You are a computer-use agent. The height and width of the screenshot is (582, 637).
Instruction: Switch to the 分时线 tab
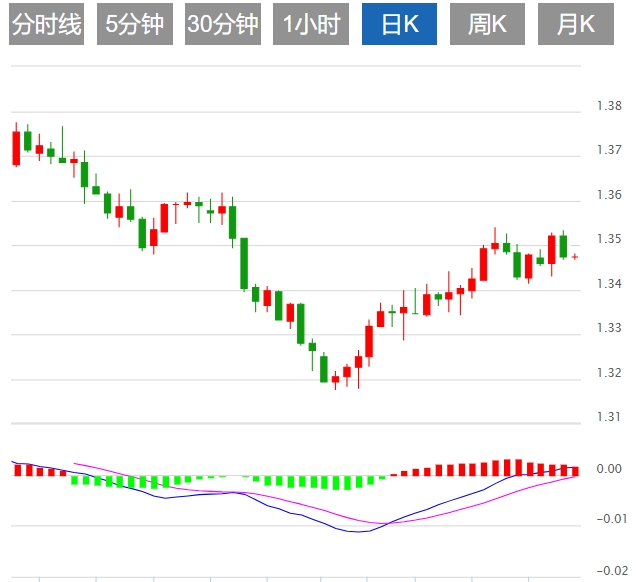pyautogui.click(x=47, y=24)
